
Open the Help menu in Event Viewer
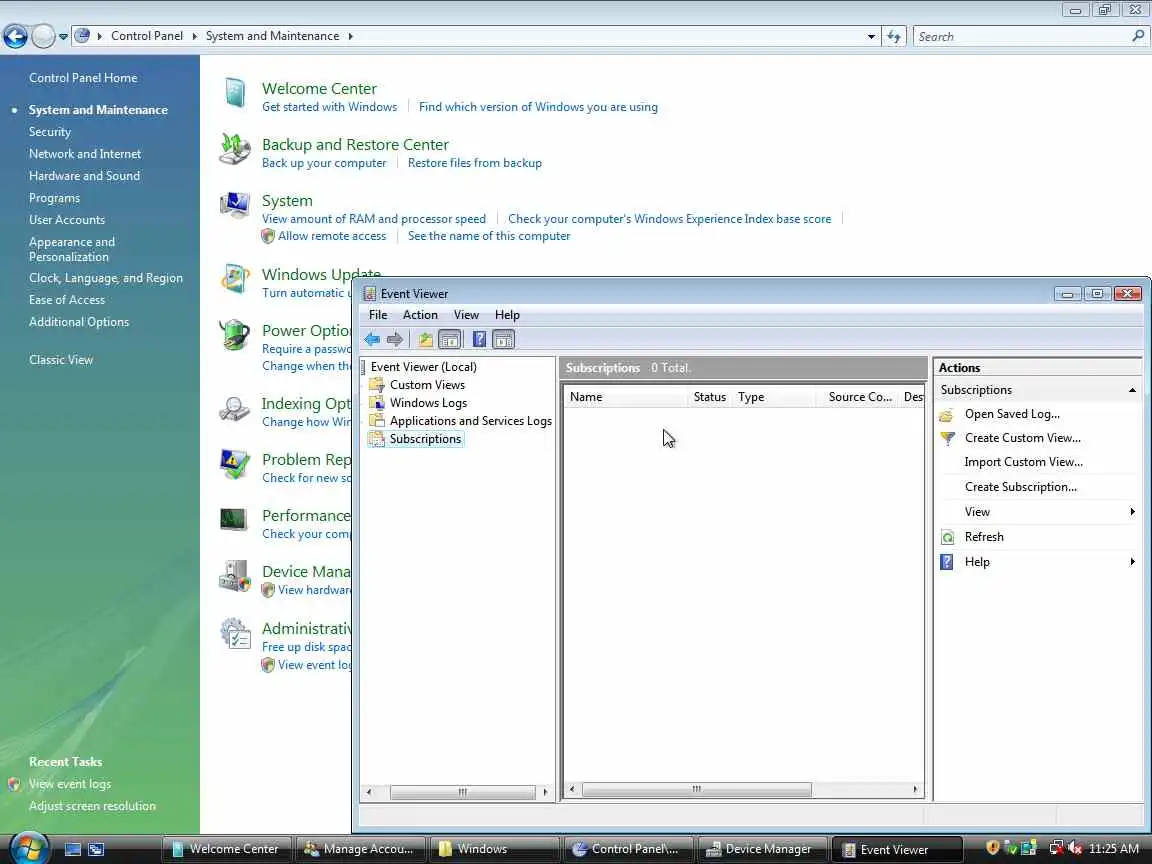pos(507,315)
